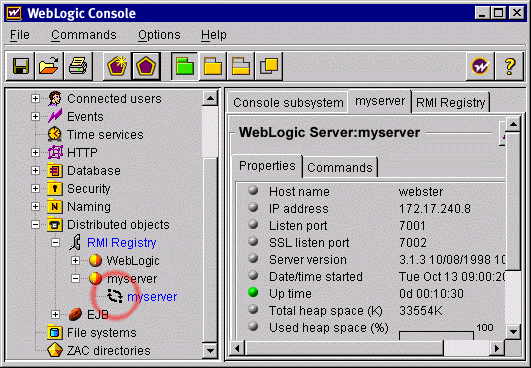Expand the HTTP tree node

click(35, 152)
